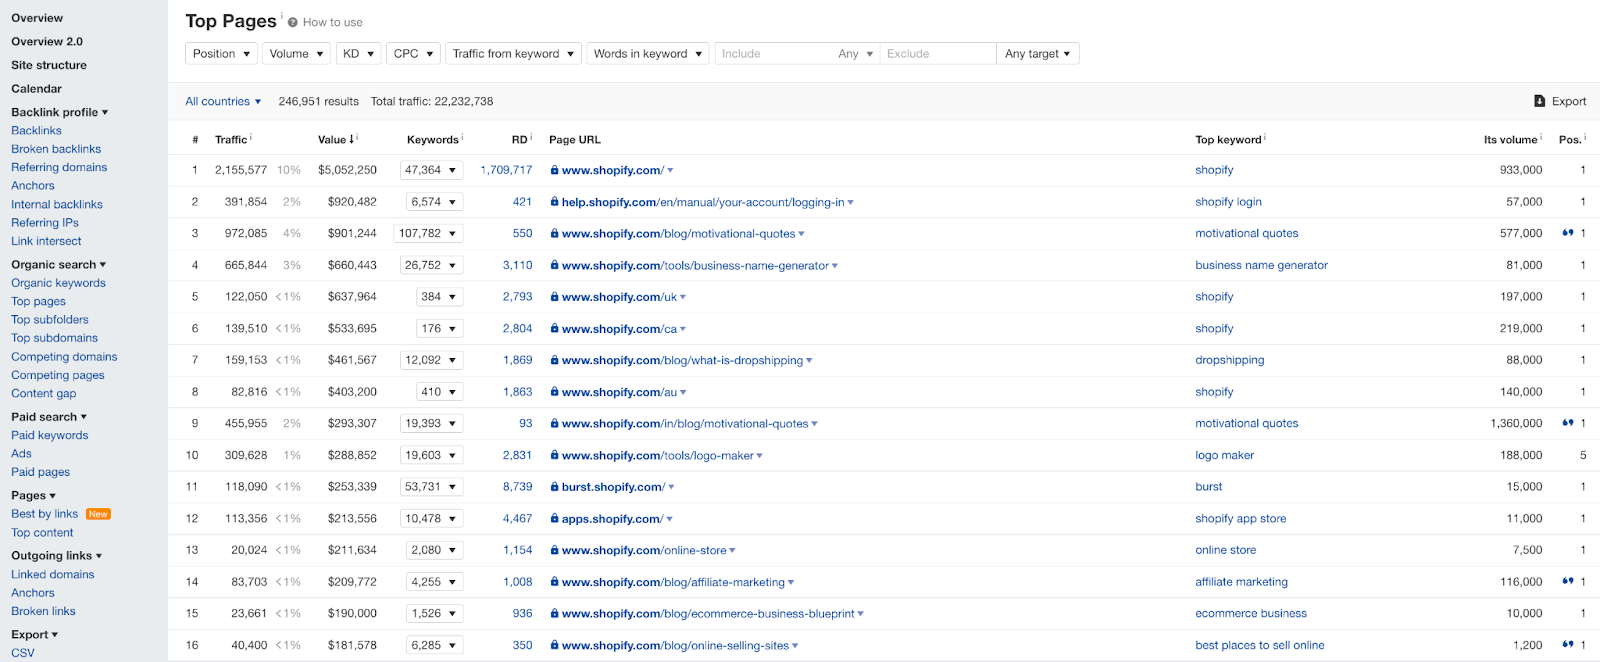Click the logo maker keyword link
This screenshot has height=662, width=1600.
(x=1224, y=455)
